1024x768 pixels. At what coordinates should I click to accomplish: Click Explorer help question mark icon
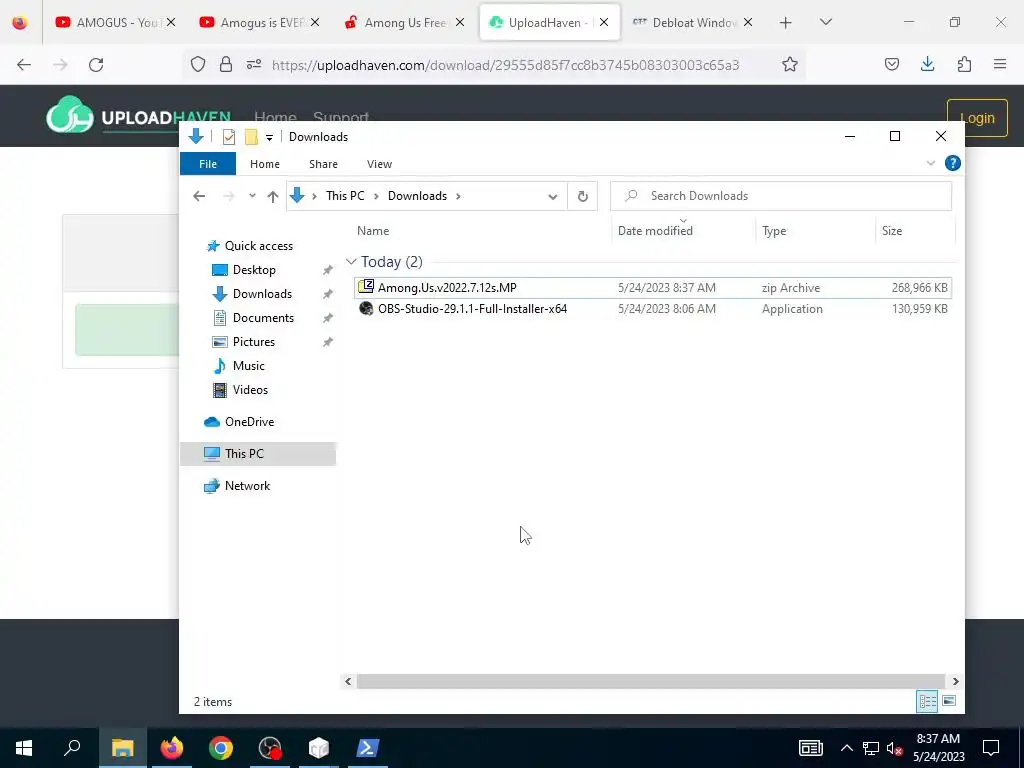tap(952, 163)
